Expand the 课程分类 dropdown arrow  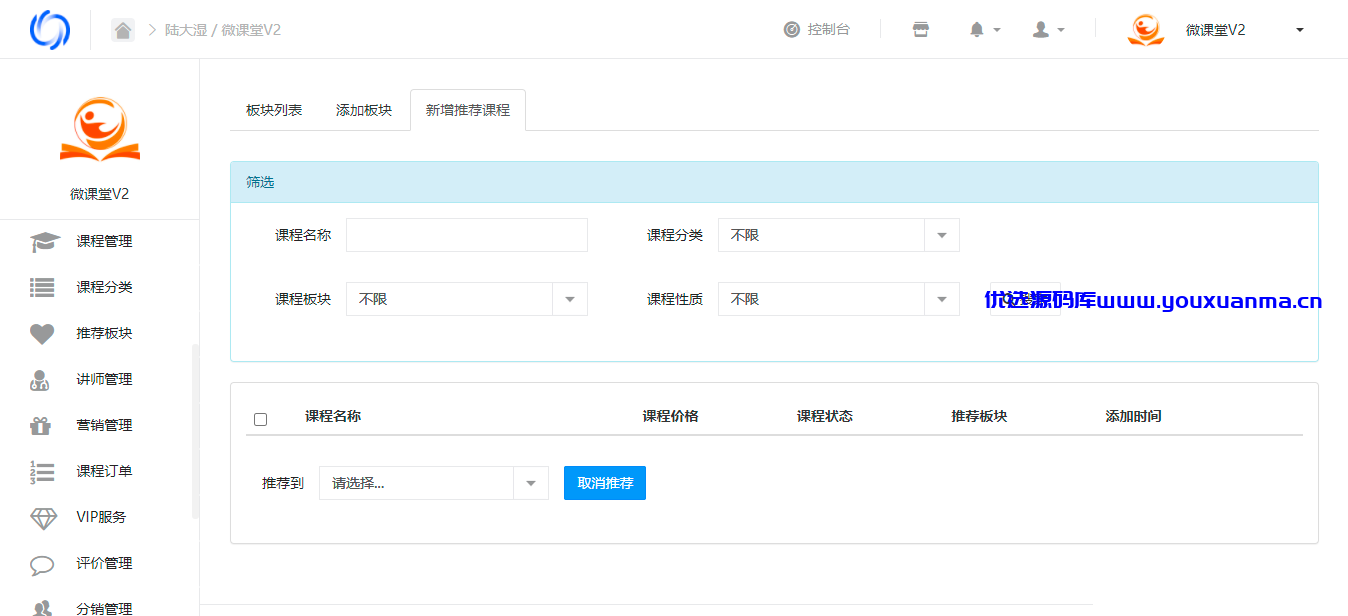click(x=941, y=235)
